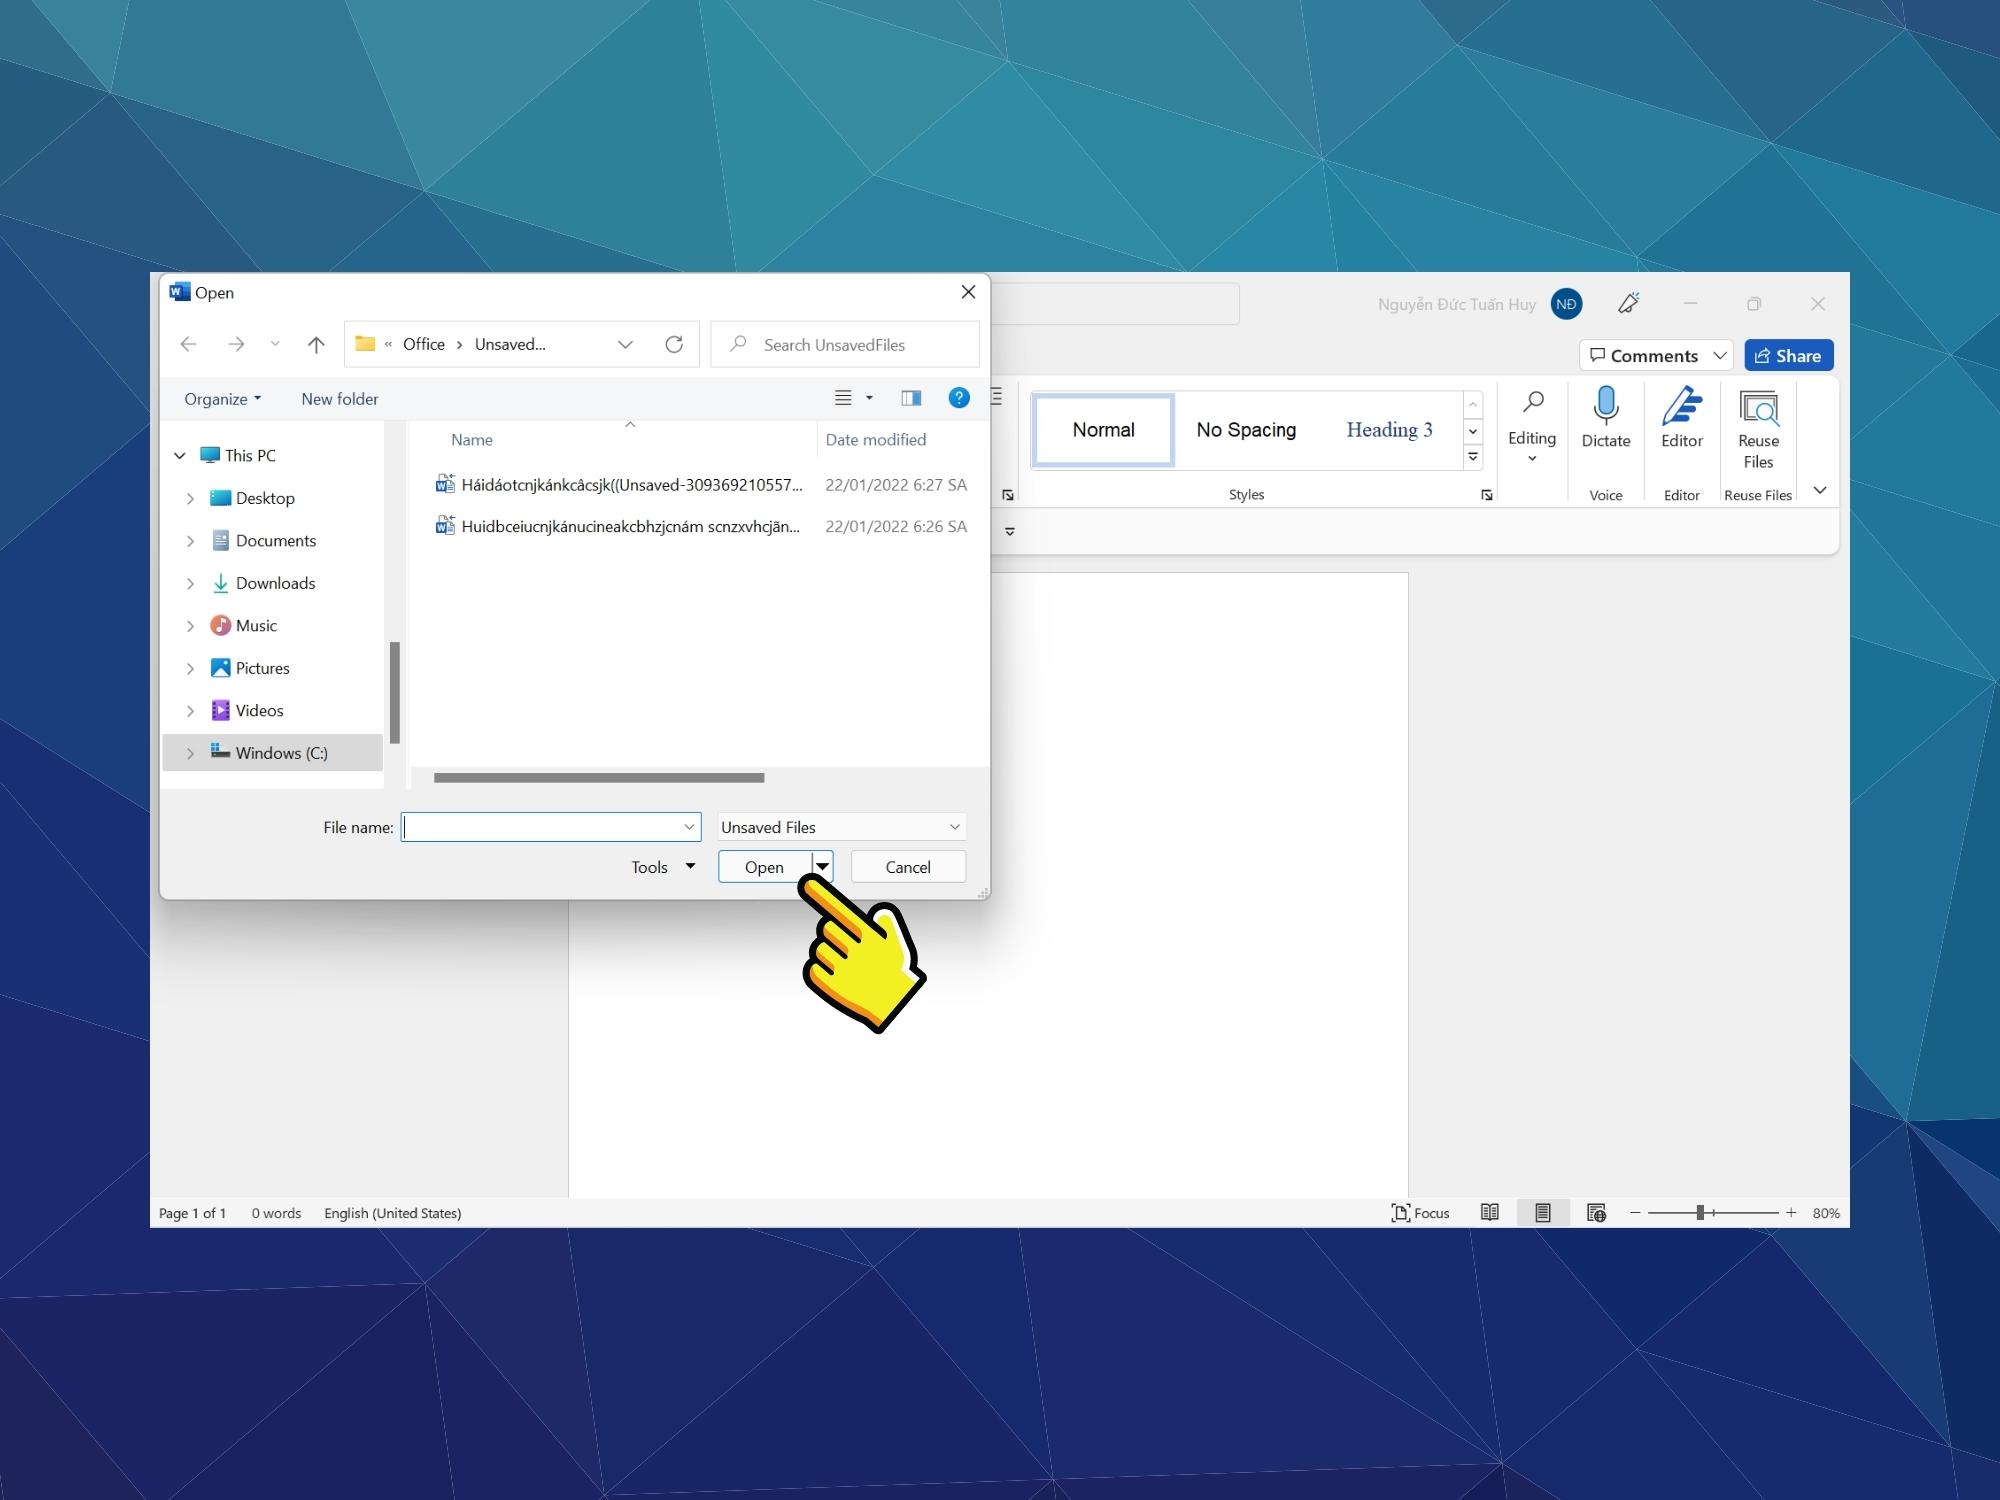Click the Open button in dialog
This screenshot has height=1500, width=2000.
[x=764, y=865]
